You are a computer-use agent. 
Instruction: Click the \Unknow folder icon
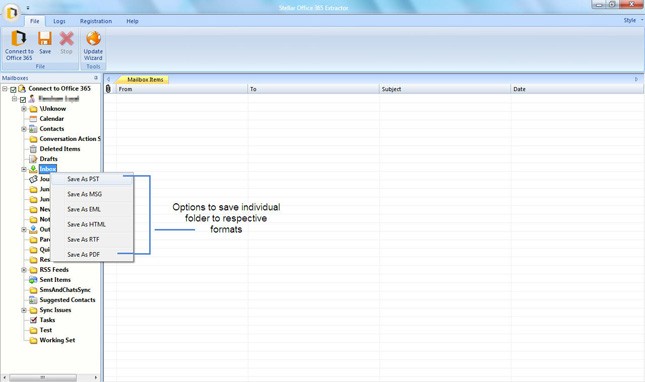coord(33,109)
